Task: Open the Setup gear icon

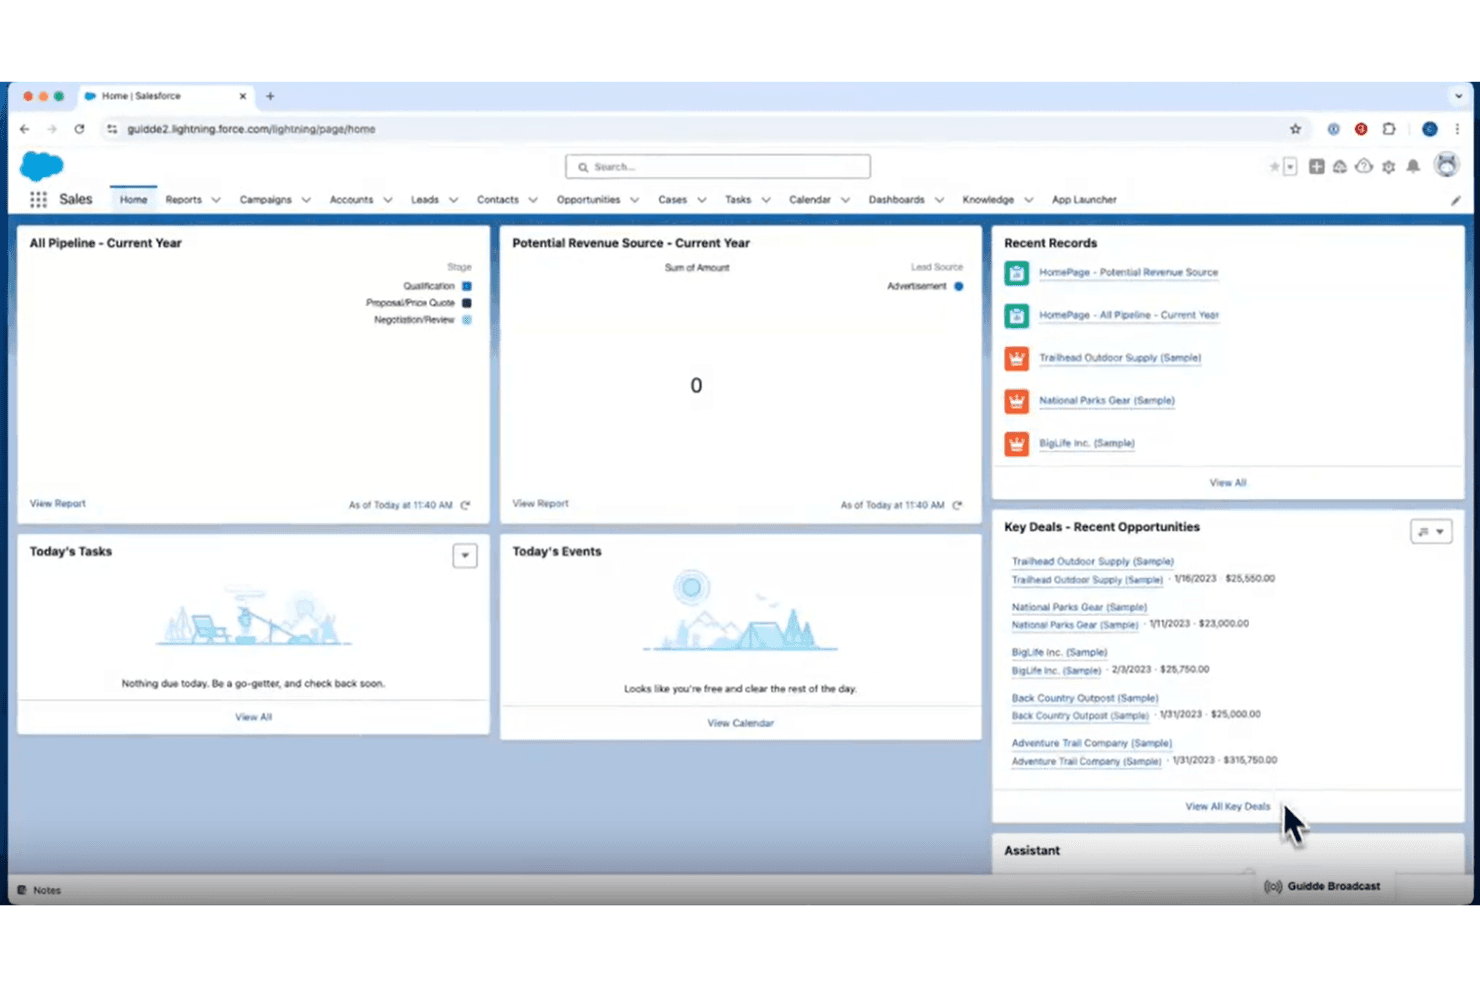Action: 1389,167
